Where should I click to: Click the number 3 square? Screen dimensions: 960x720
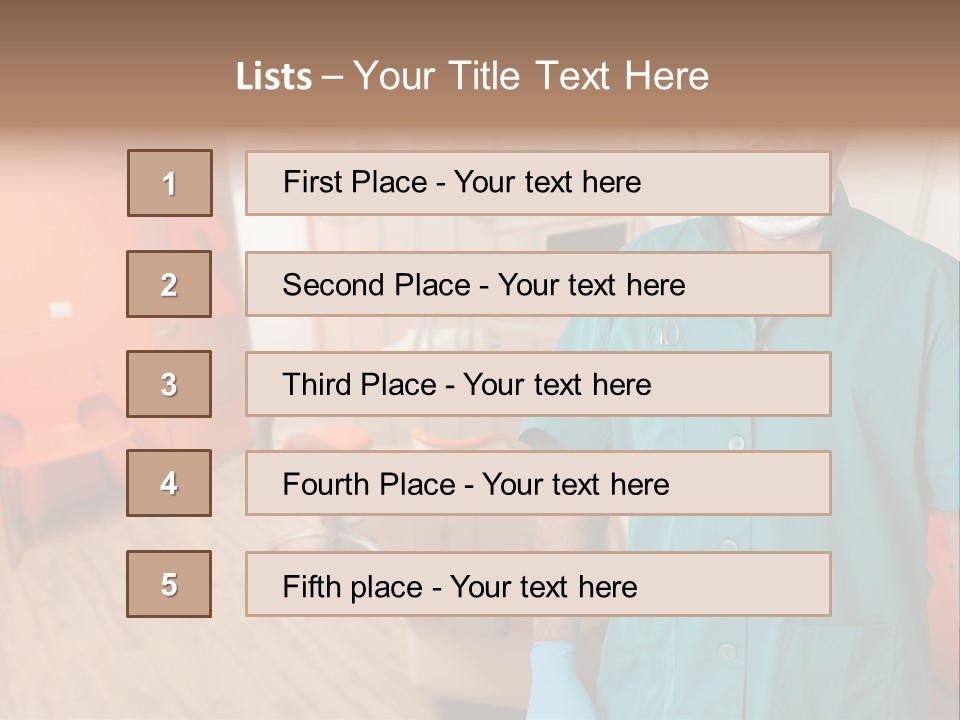(169, 384)
